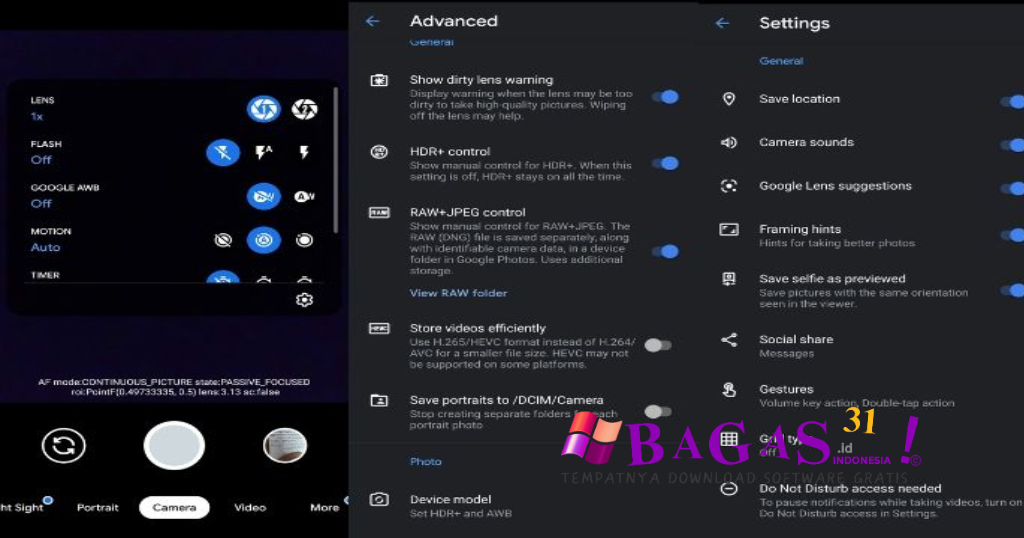Click the AF mode debug text
1024x538 pixels.
point(174,387)
